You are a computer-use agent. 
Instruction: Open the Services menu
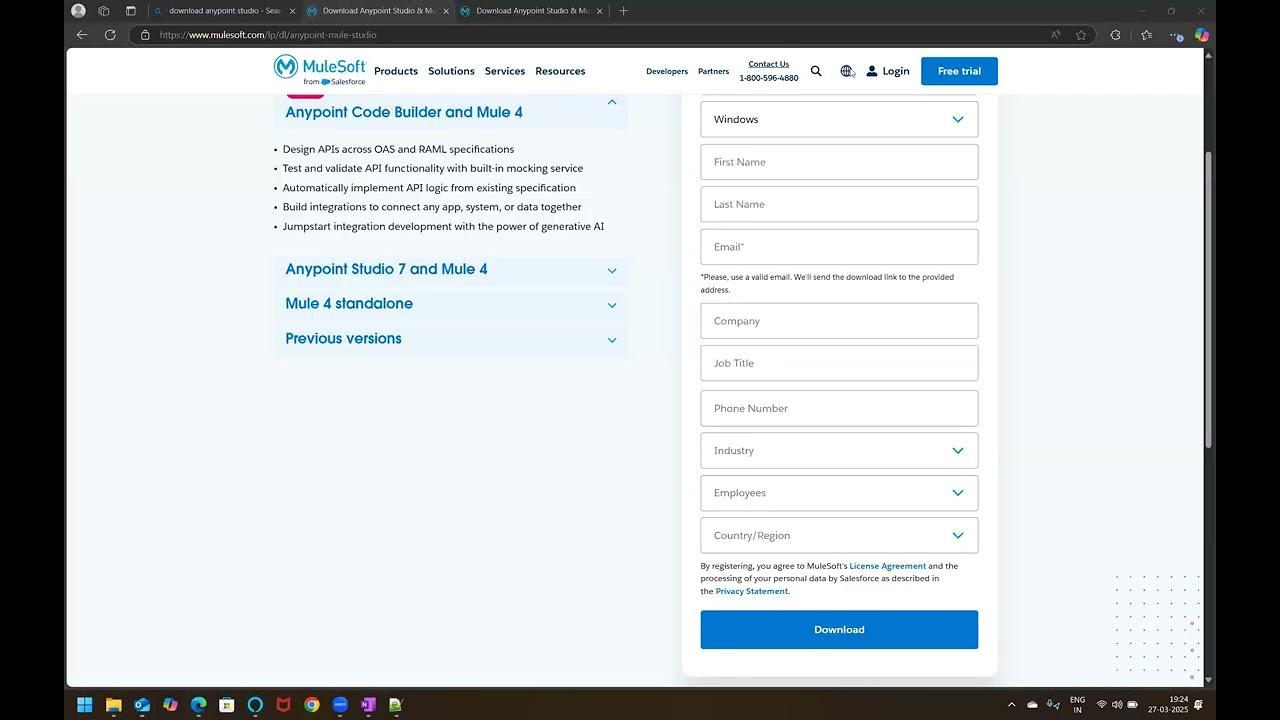pyautogui.click(x=505, y=71)
